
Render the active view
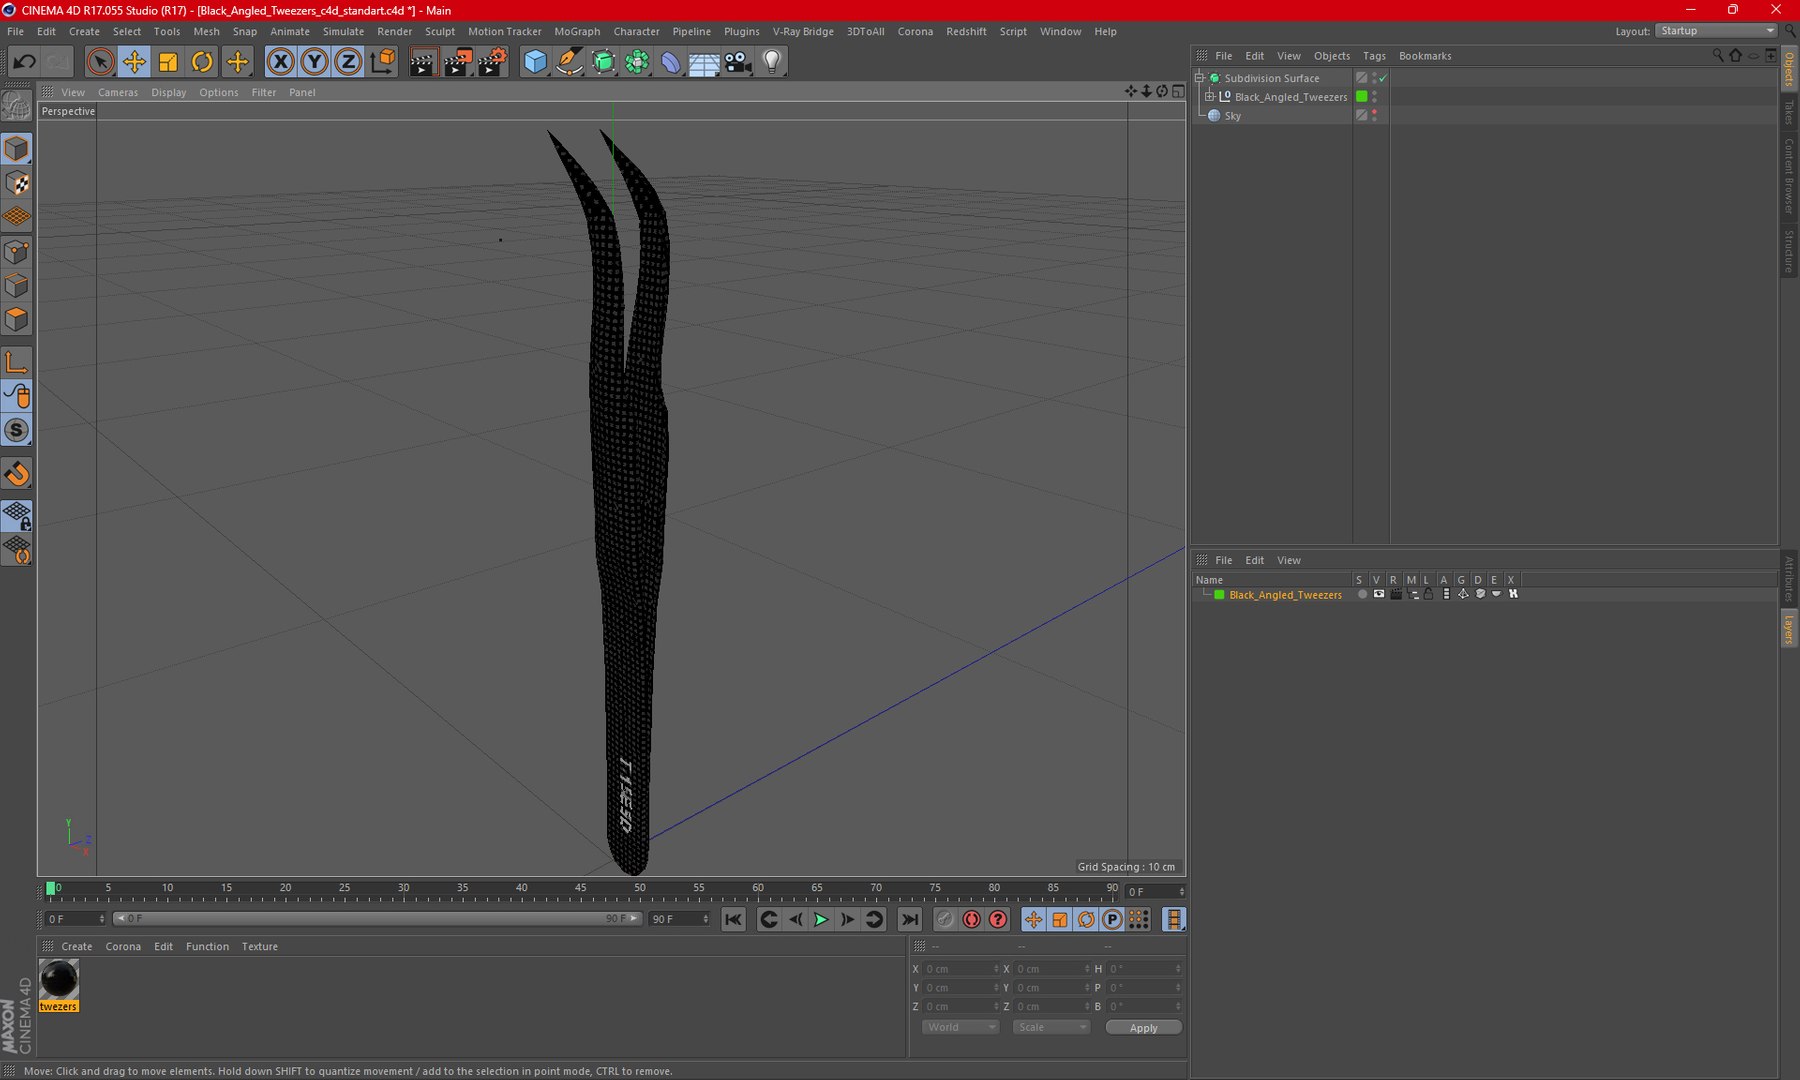pos(423,62)
